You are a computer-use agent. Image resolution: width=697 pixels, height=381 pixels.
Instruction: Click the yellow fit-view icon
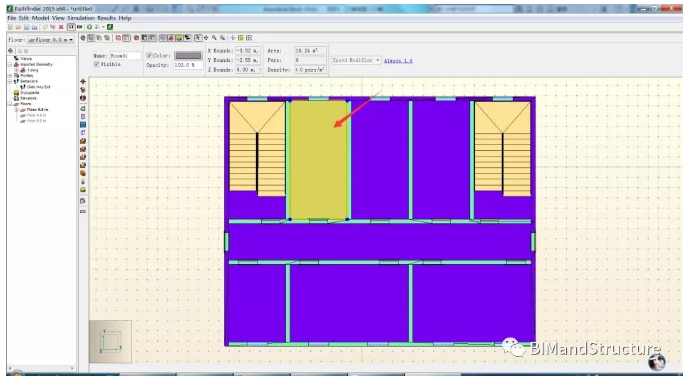pos(240,38)
